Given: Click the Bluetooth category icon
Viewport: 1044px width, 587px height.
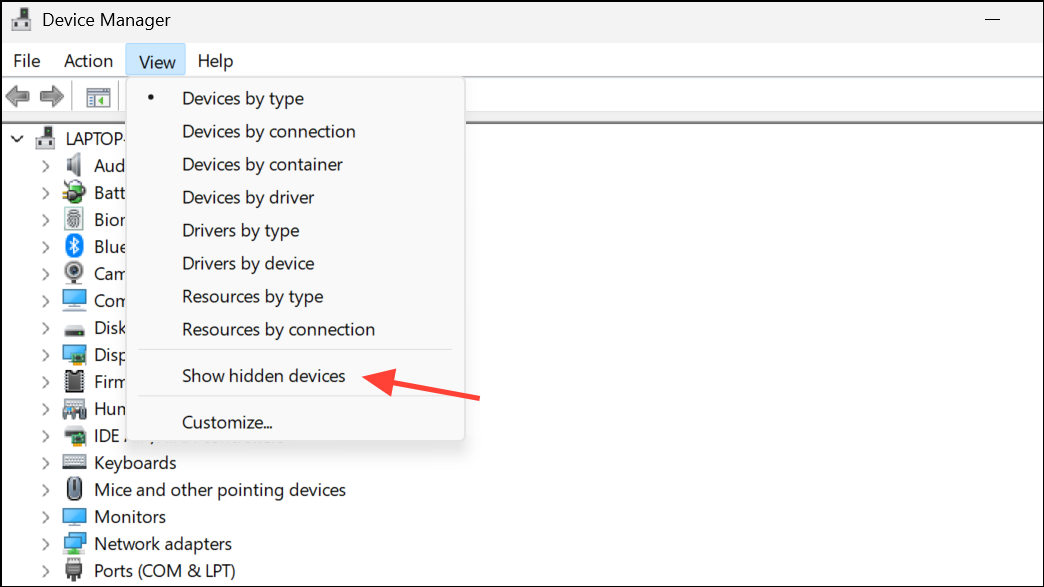Looking at the screenshot, I should pyautogui.click(x=74, y=246).
